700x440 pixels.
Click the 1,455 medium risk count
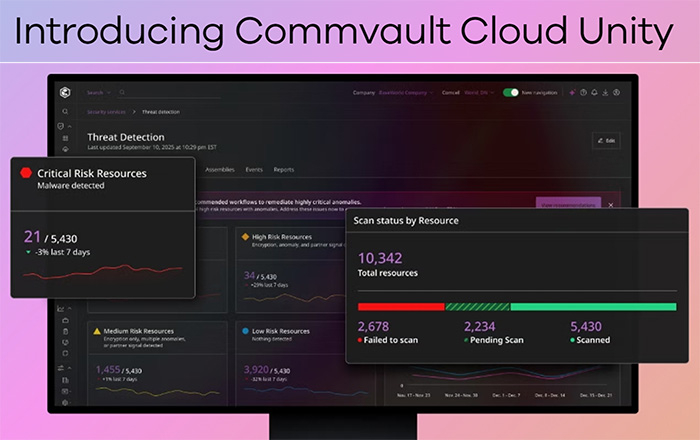pyautogui.click(x=108, y=369)
